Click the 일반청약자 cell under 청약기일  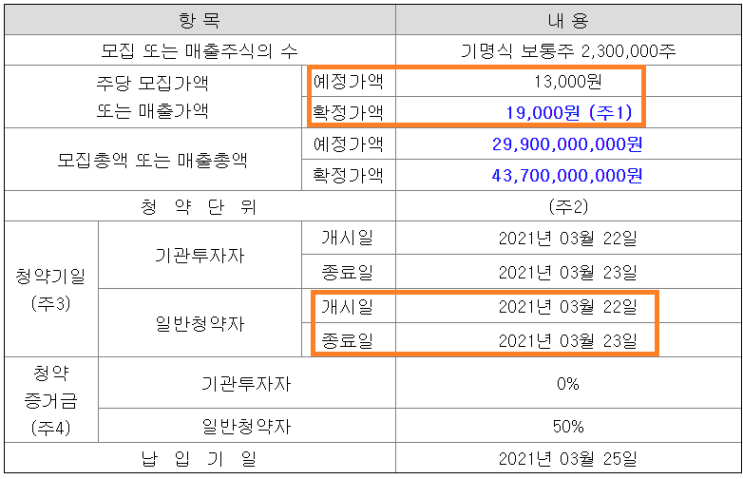[199, 323]
